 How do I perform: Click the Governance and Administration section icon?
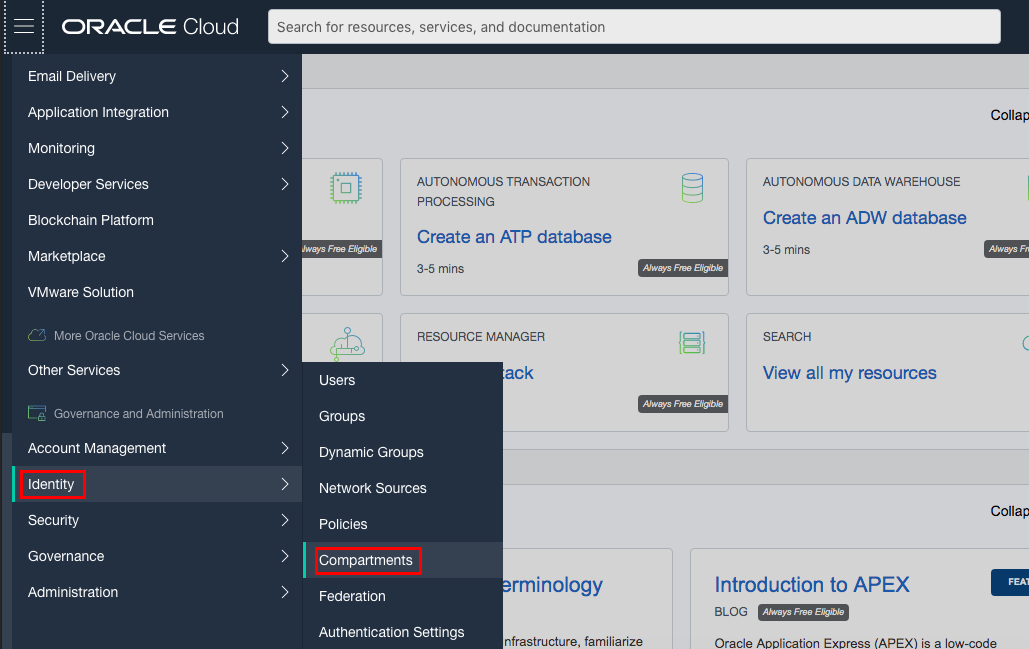click(x=37, y=413)
